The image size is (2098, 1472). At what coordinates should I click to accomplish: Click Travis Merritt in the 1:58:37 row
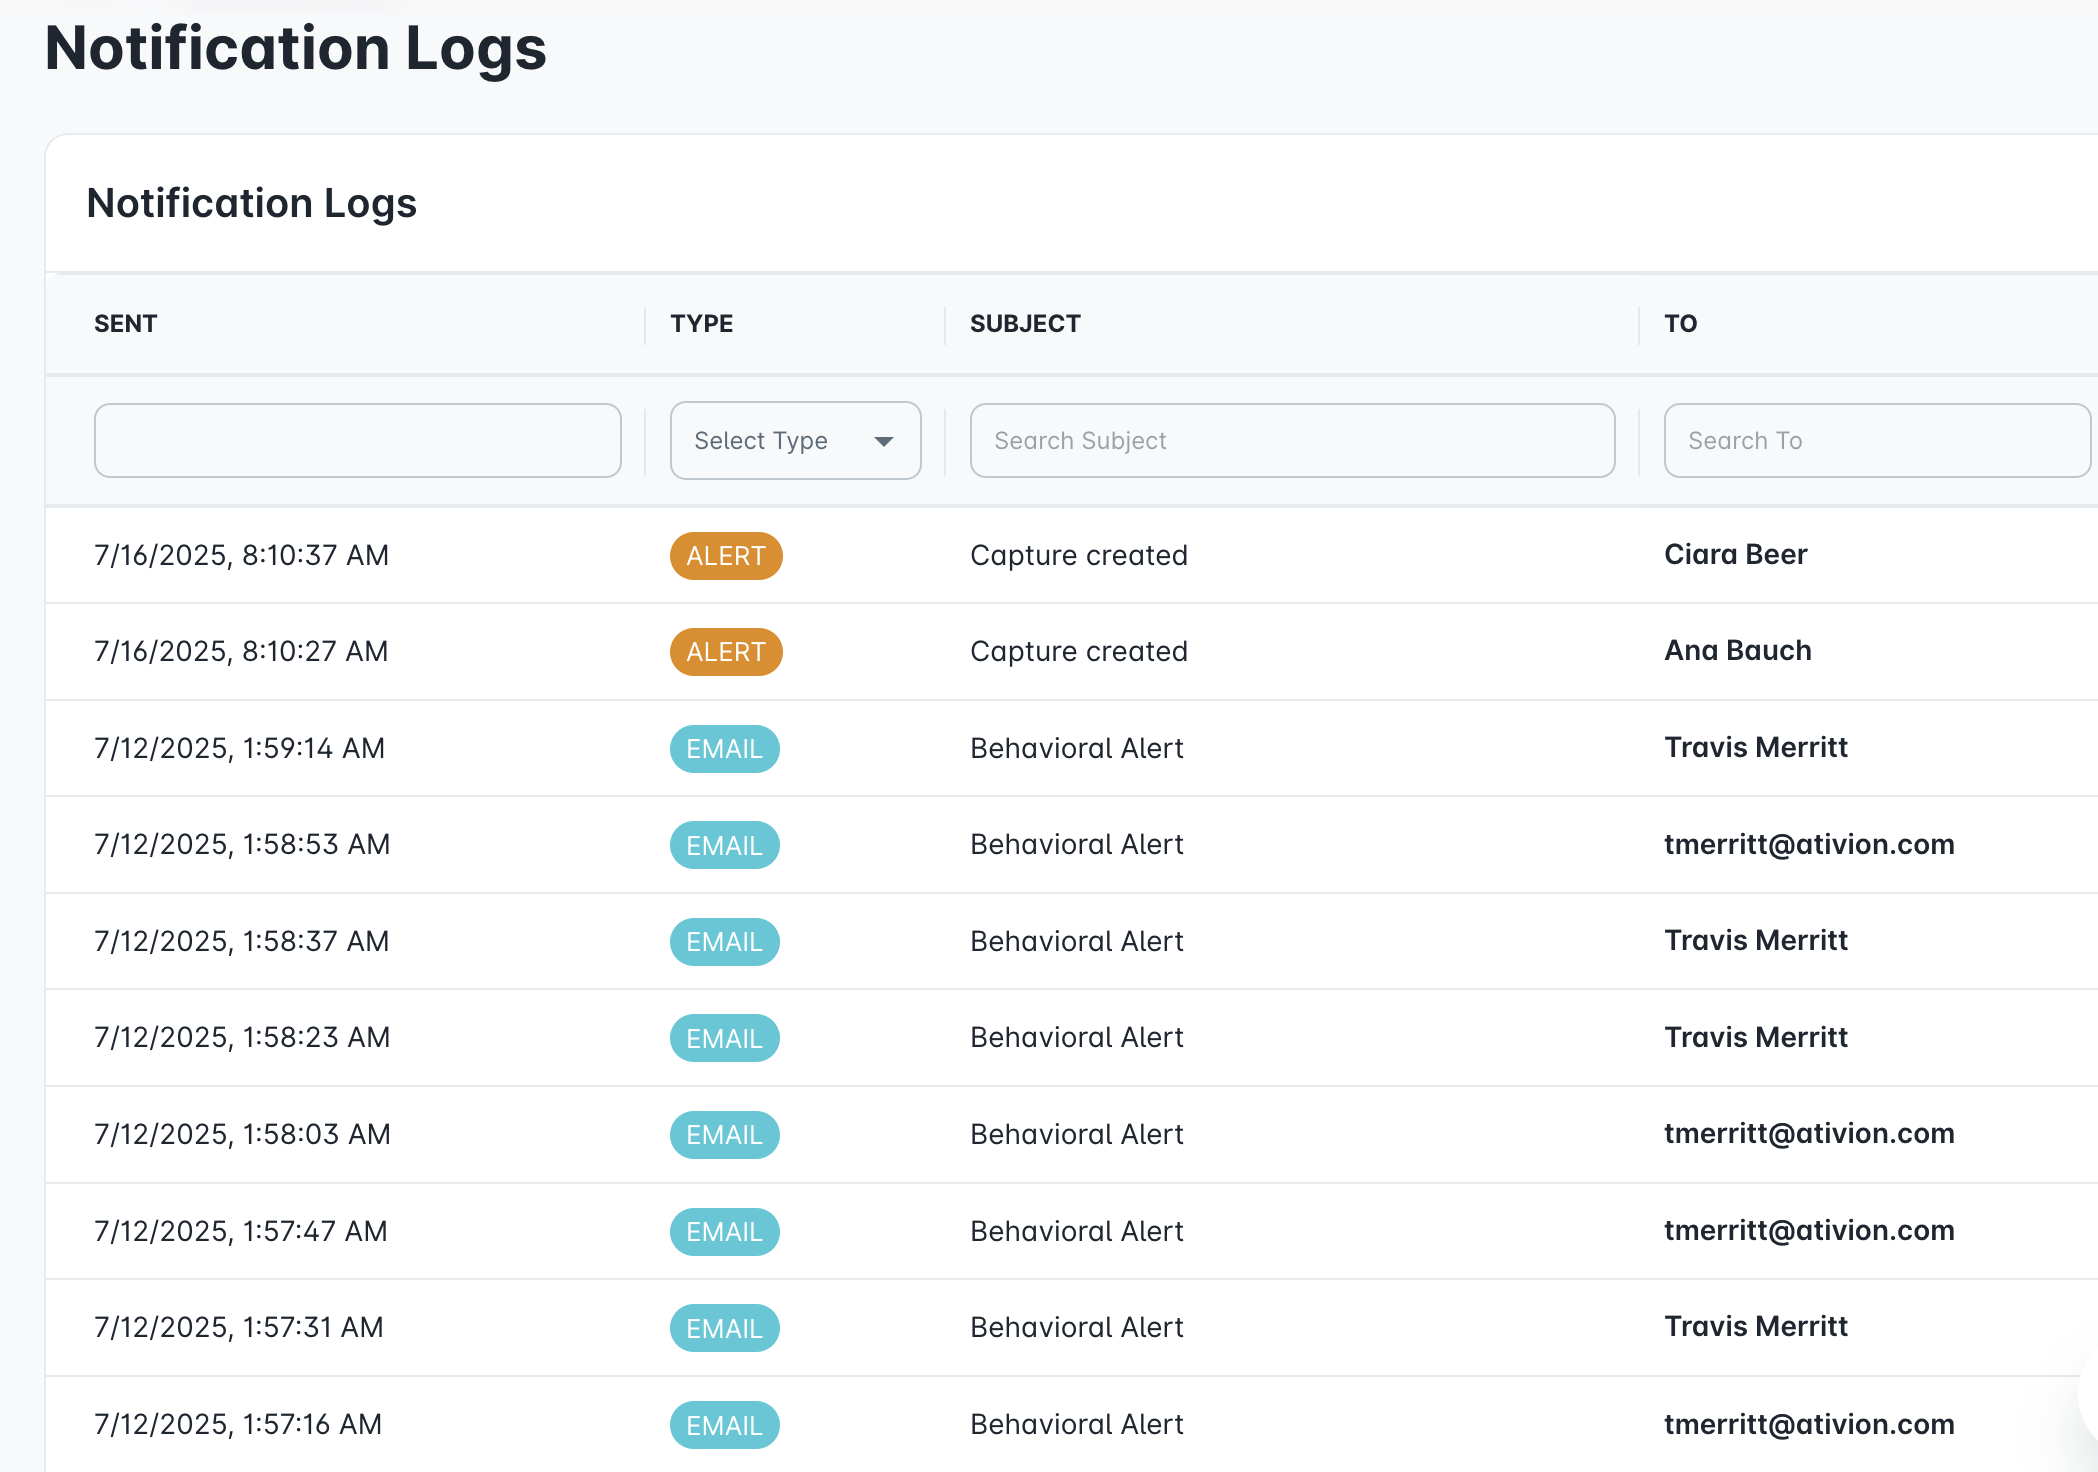click(x=1756, y=940)
